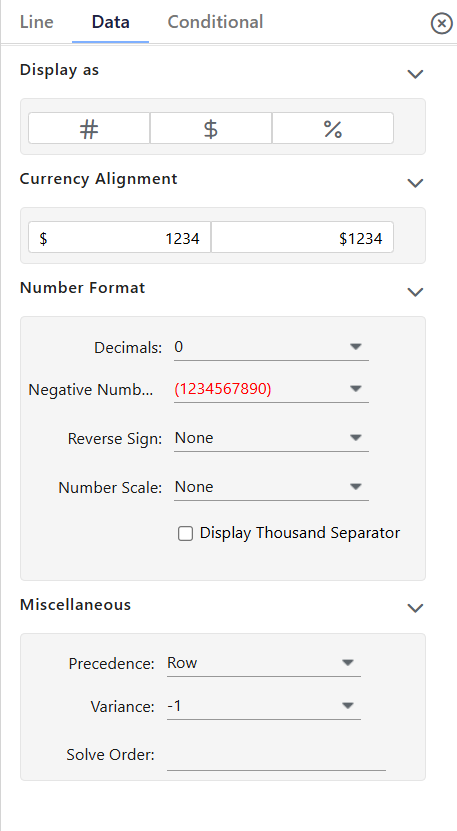Collapse the Miscellaneous section
The width and height of the screenshot is (457, 831).
coord(415,608)
